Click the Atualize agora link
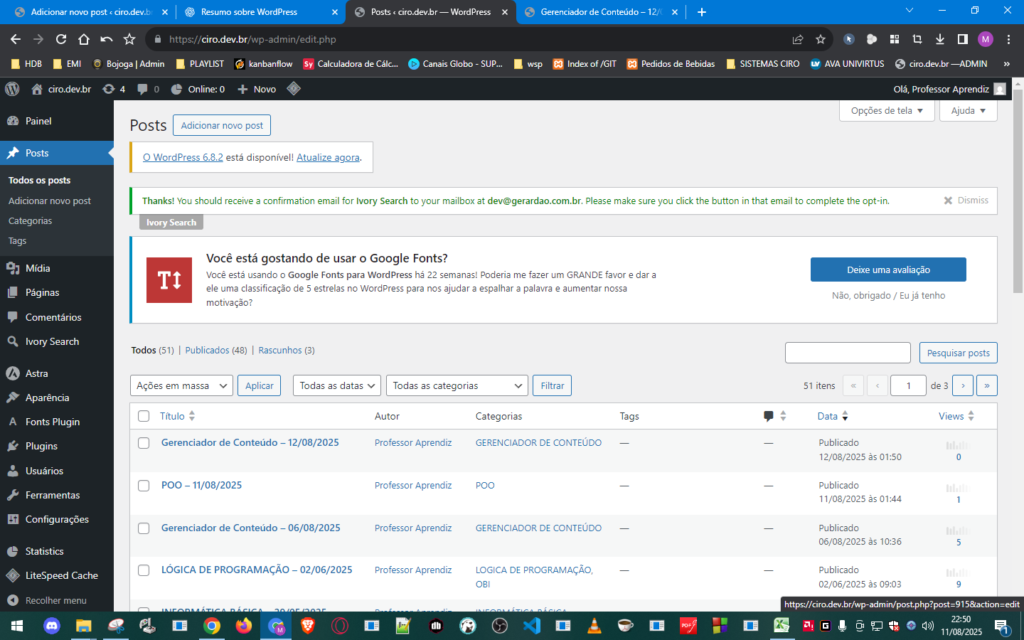1024x640 pixels. pos(327,157)
